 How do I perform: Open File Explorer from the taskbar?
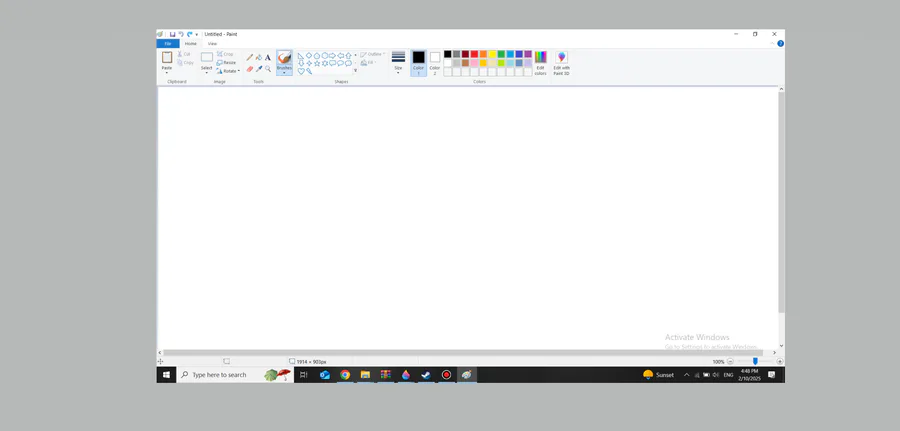click(365, 375)
